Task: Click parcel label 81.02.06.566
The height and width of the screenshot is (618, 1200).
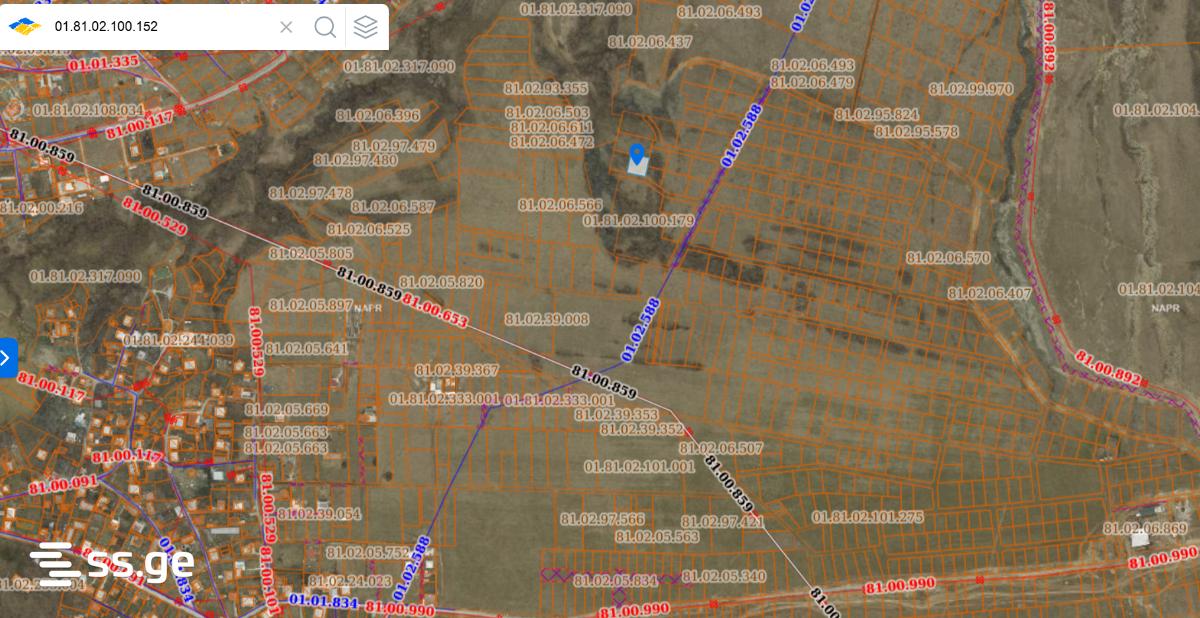Action: 560,204
